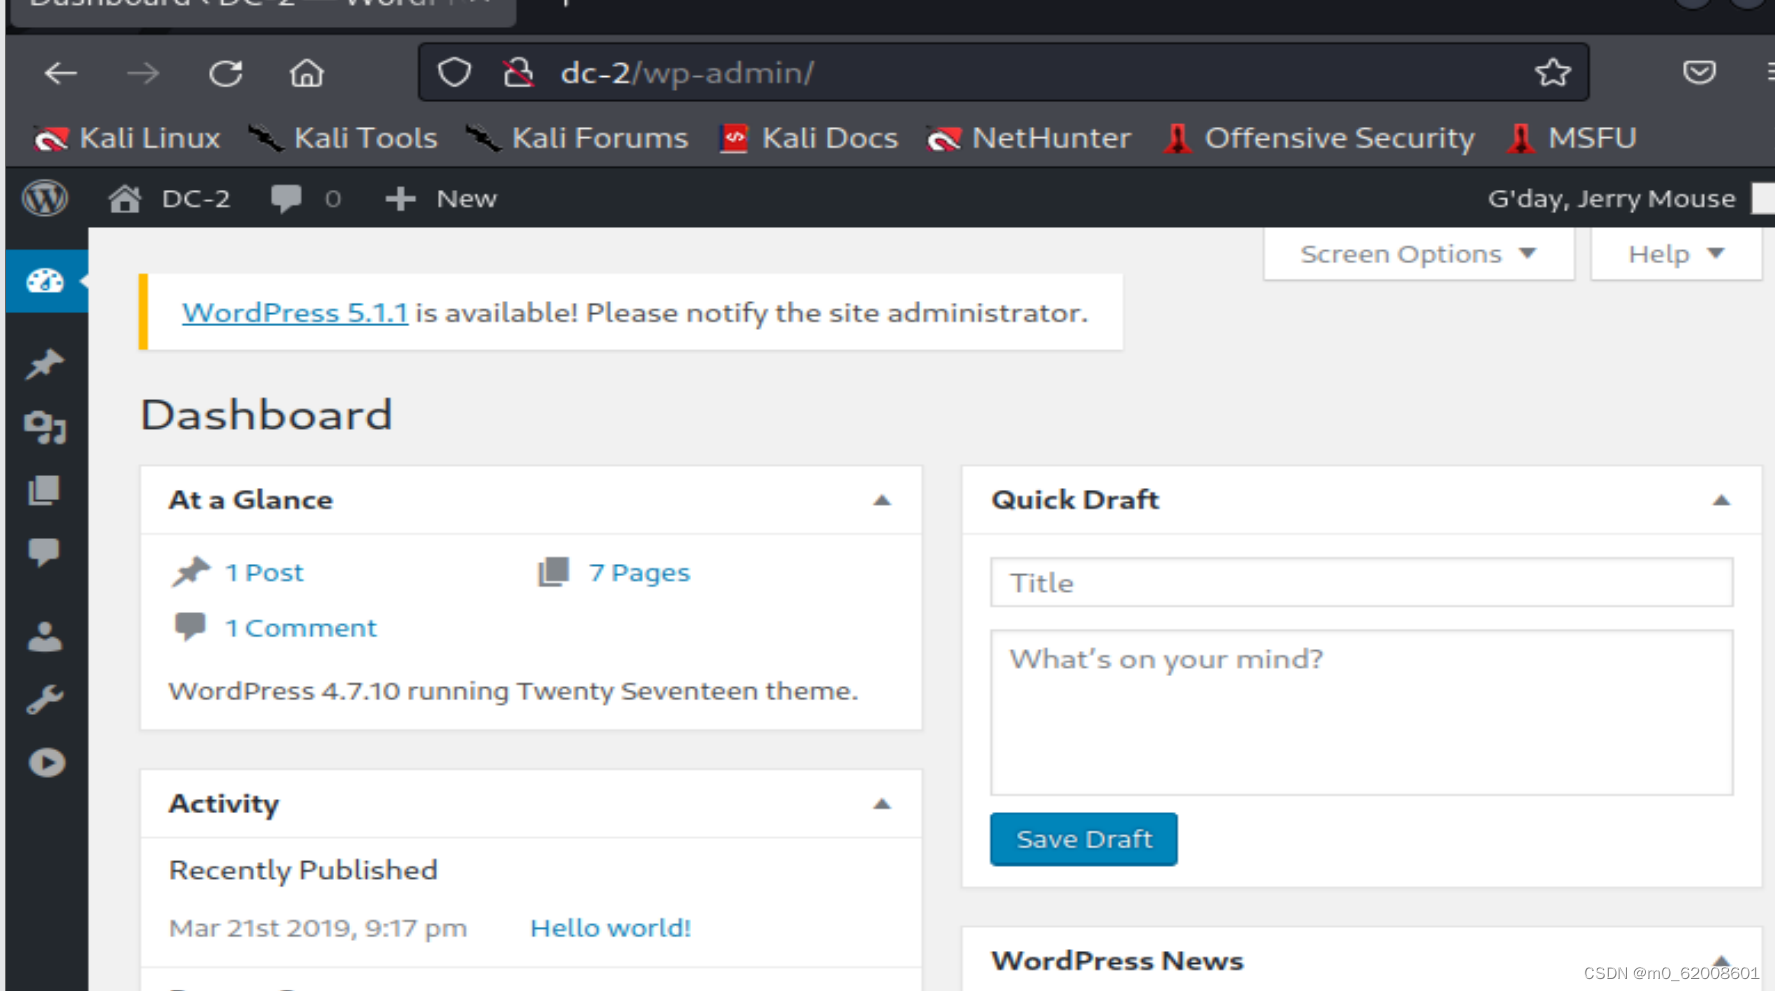Open comments bubble in admin bar
Screen dimensions: 1775x991
tap(286, 198)
